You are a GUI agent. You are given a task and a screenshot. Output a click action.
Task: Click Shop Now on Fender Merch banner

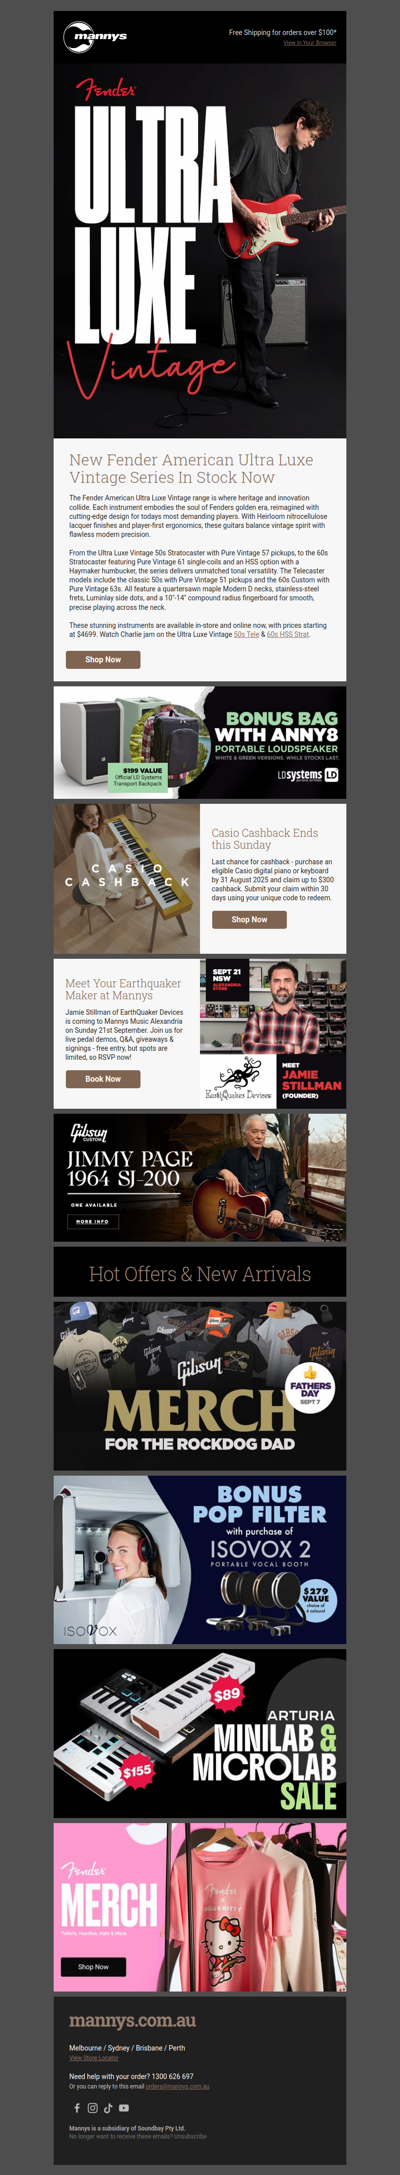[94, 1966]
